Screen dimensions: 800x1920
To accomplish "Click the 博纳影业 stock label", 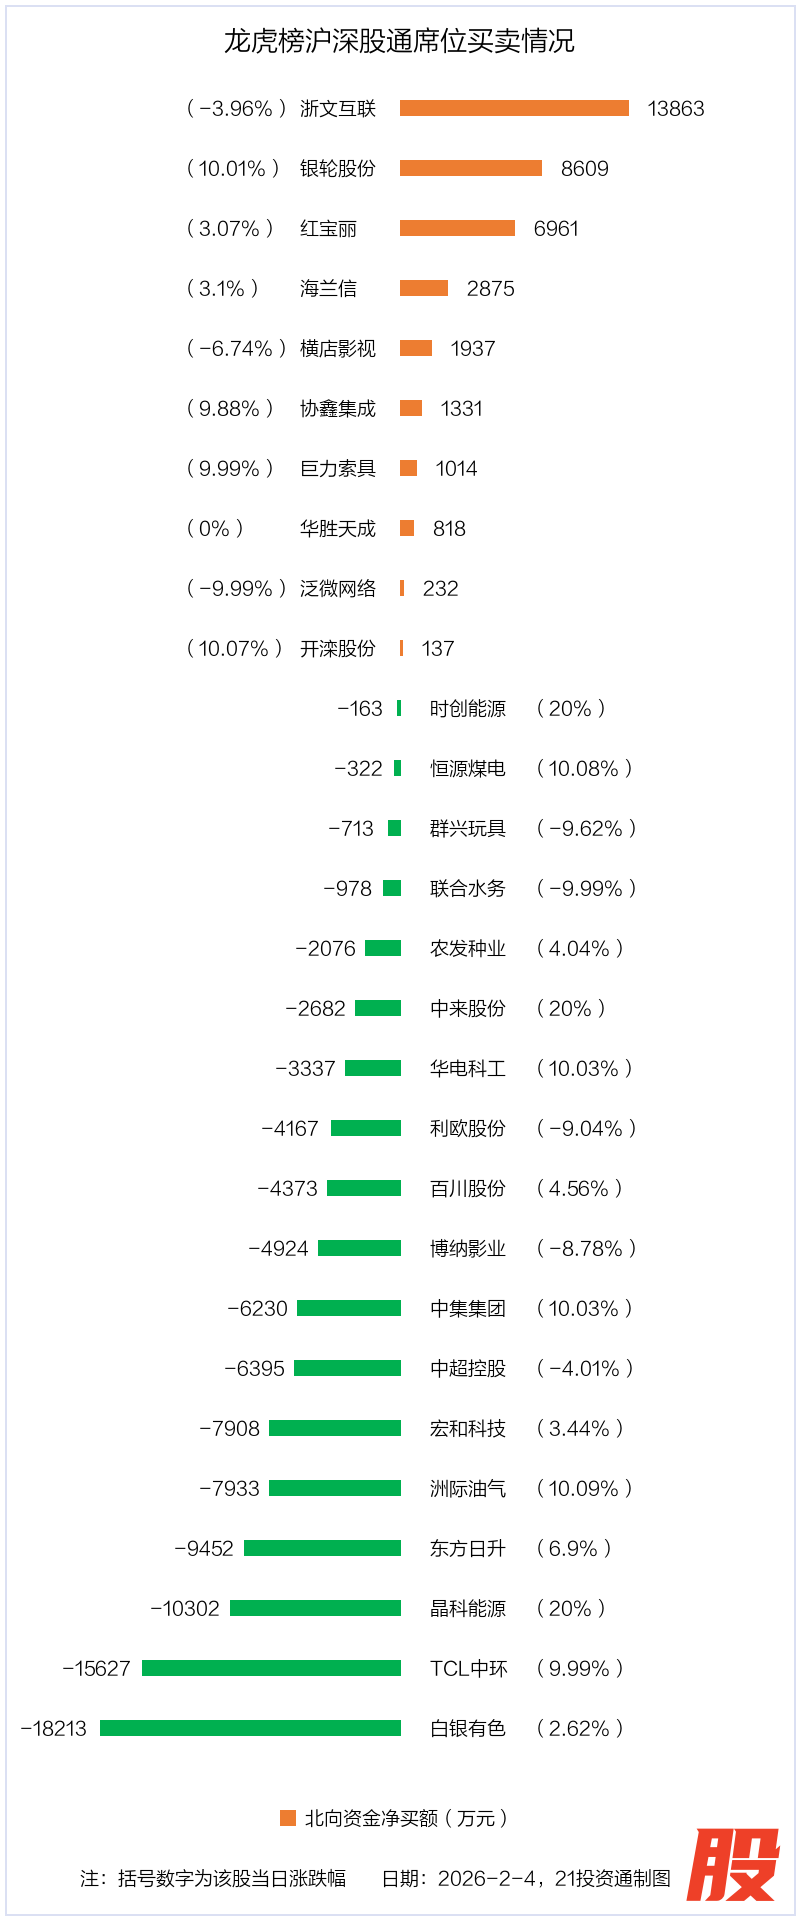I will point(468,1248).
